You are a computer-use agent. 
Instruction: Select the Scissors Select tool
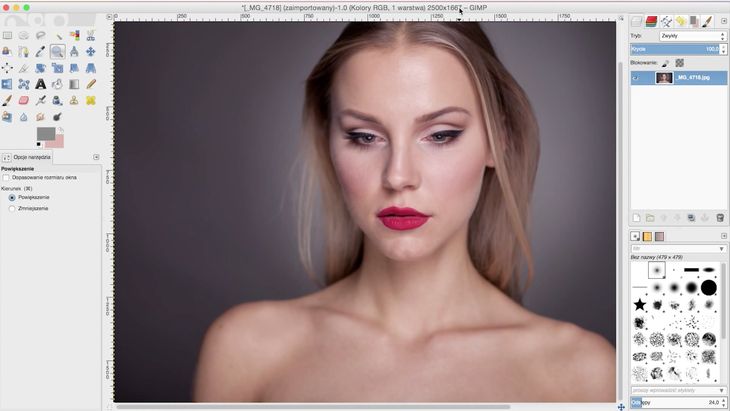tap(91, 35)
